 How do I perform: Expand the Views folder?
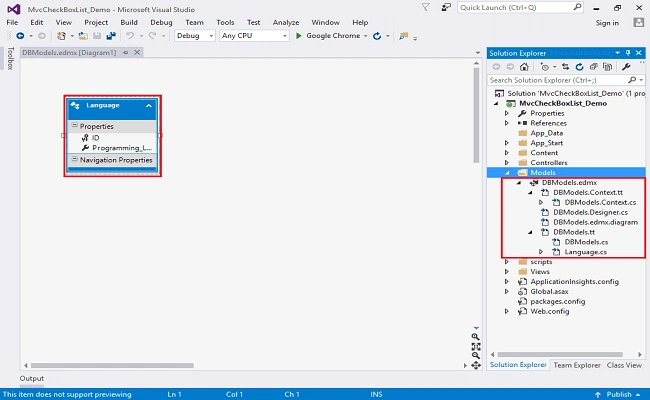(507, 272)
